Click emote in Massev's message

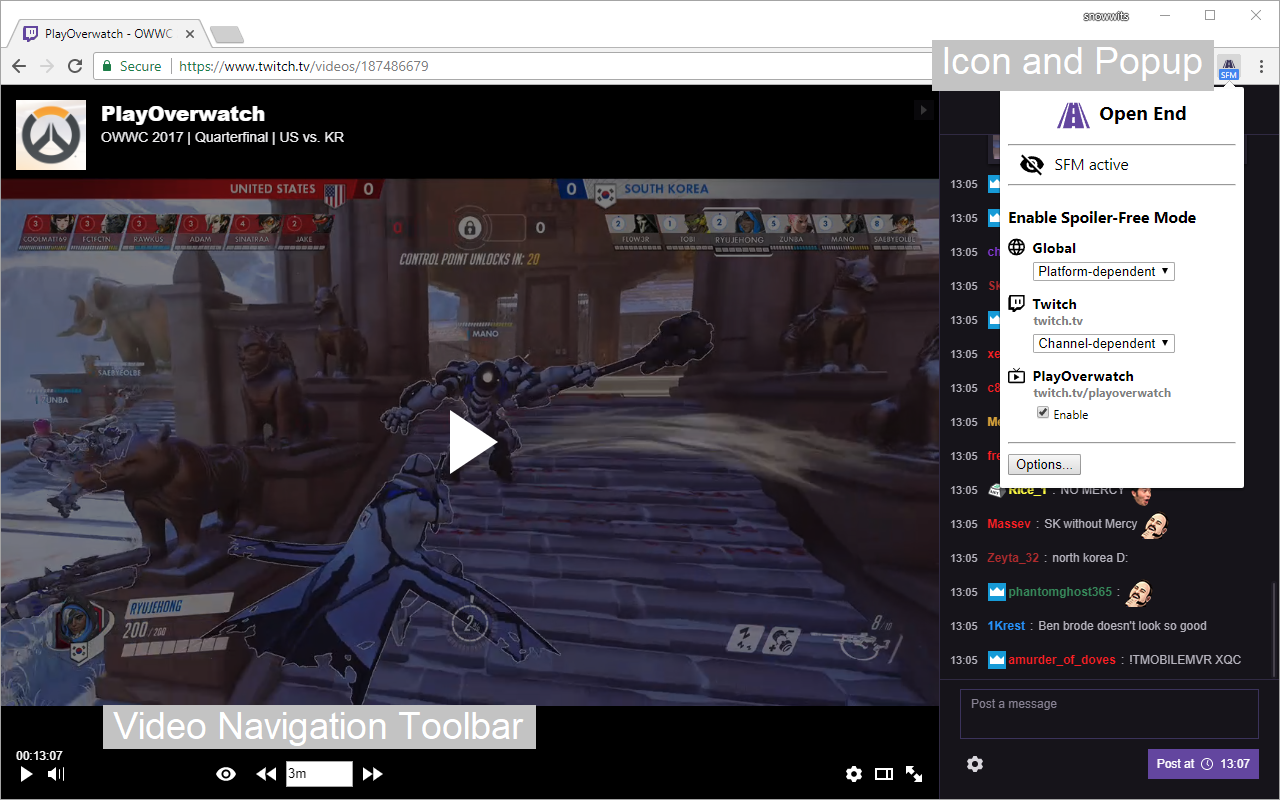click(1156, 524)
